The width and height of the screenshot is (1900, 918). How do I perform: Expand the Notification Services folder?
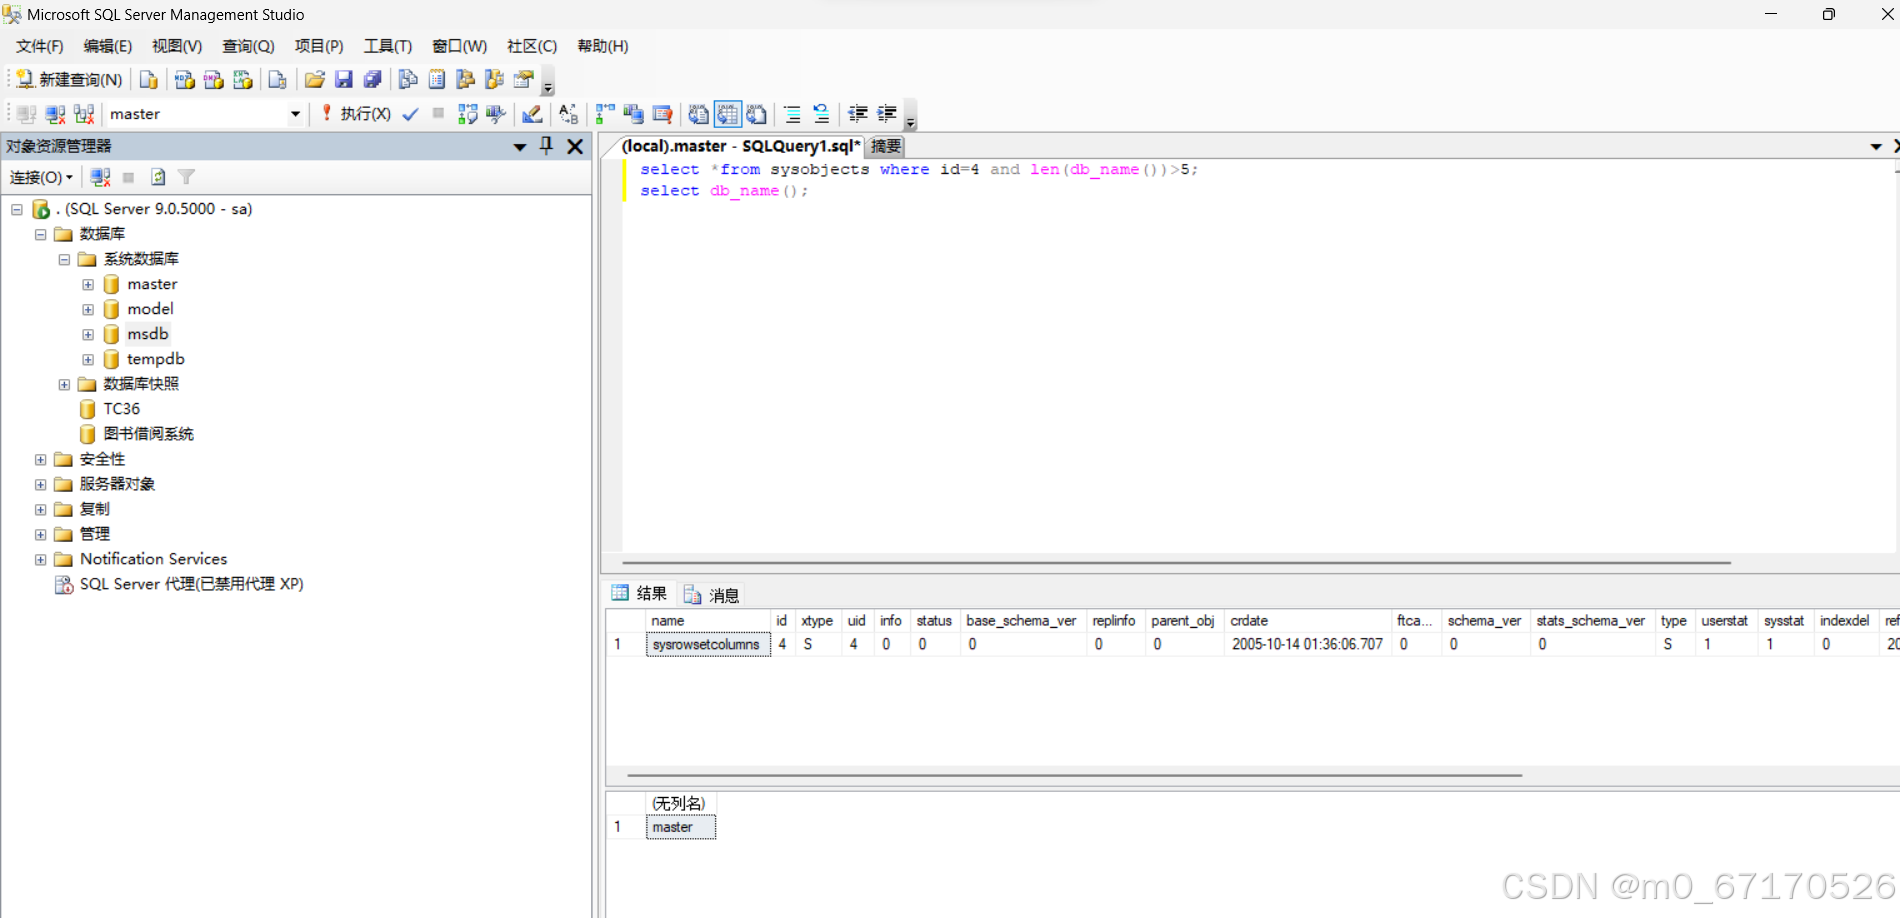click(x=41, y=560)
